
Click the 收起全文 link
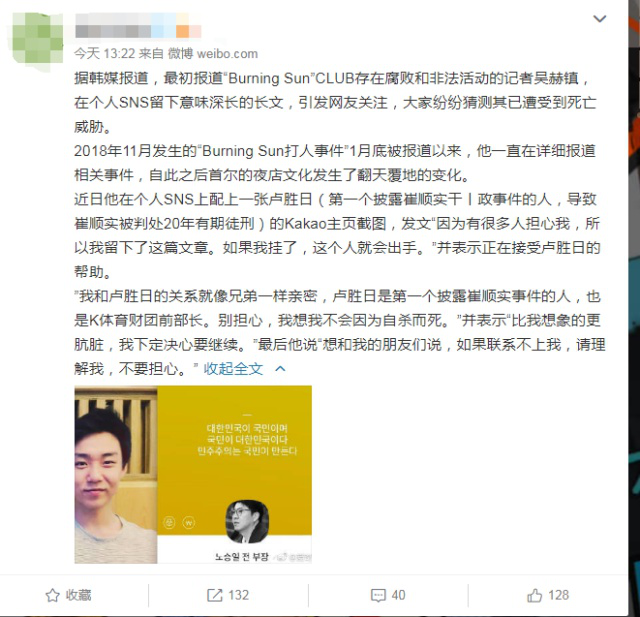(233, 369)
